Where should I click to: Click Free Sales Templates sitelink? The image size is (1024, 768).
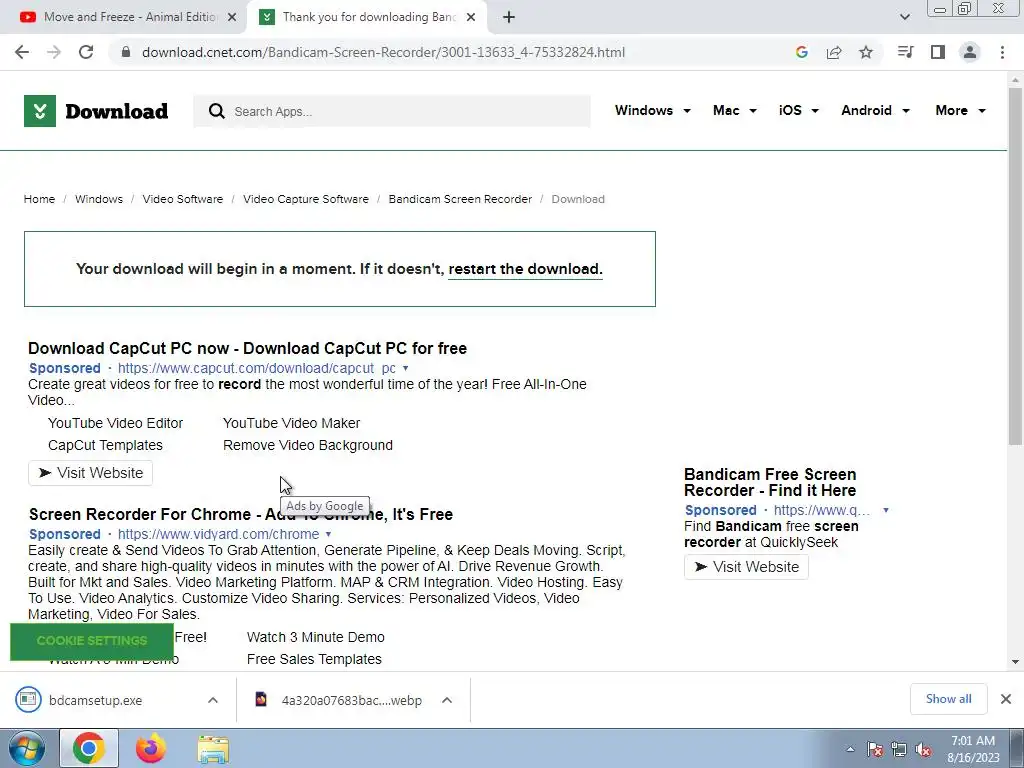314,660
